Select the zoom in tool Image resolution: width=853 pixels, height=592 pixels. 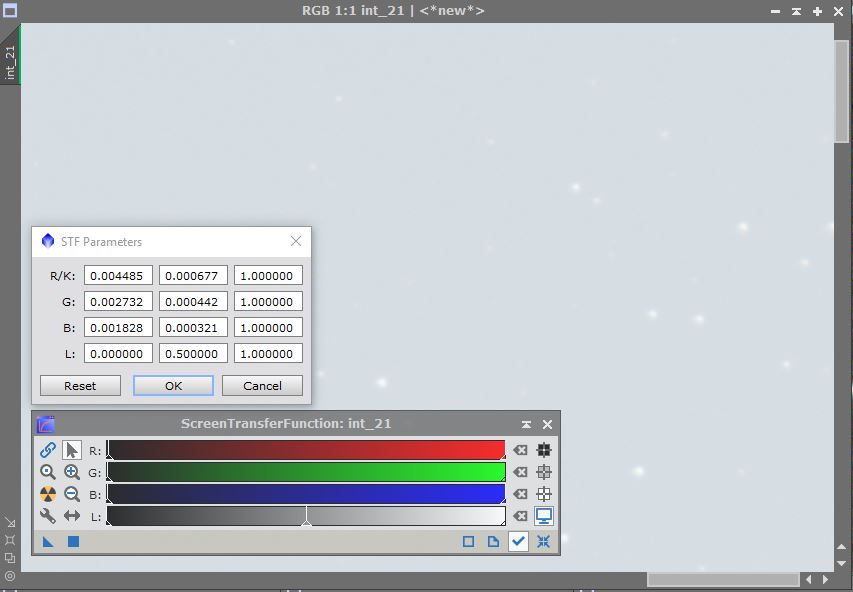coord(72,472)
